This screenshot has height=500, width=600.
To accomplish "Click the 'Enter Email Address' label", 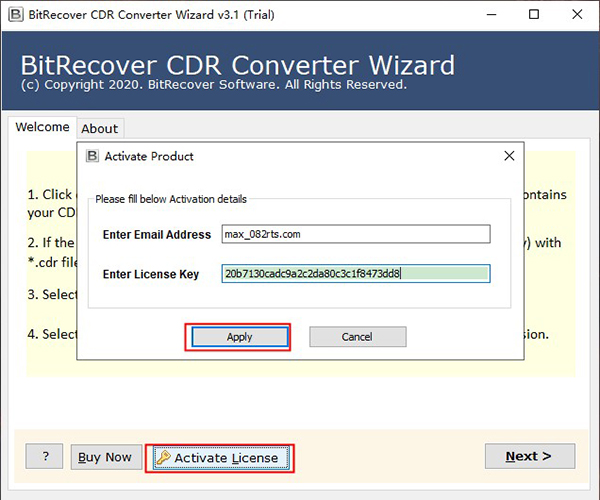I will [157, 235].
